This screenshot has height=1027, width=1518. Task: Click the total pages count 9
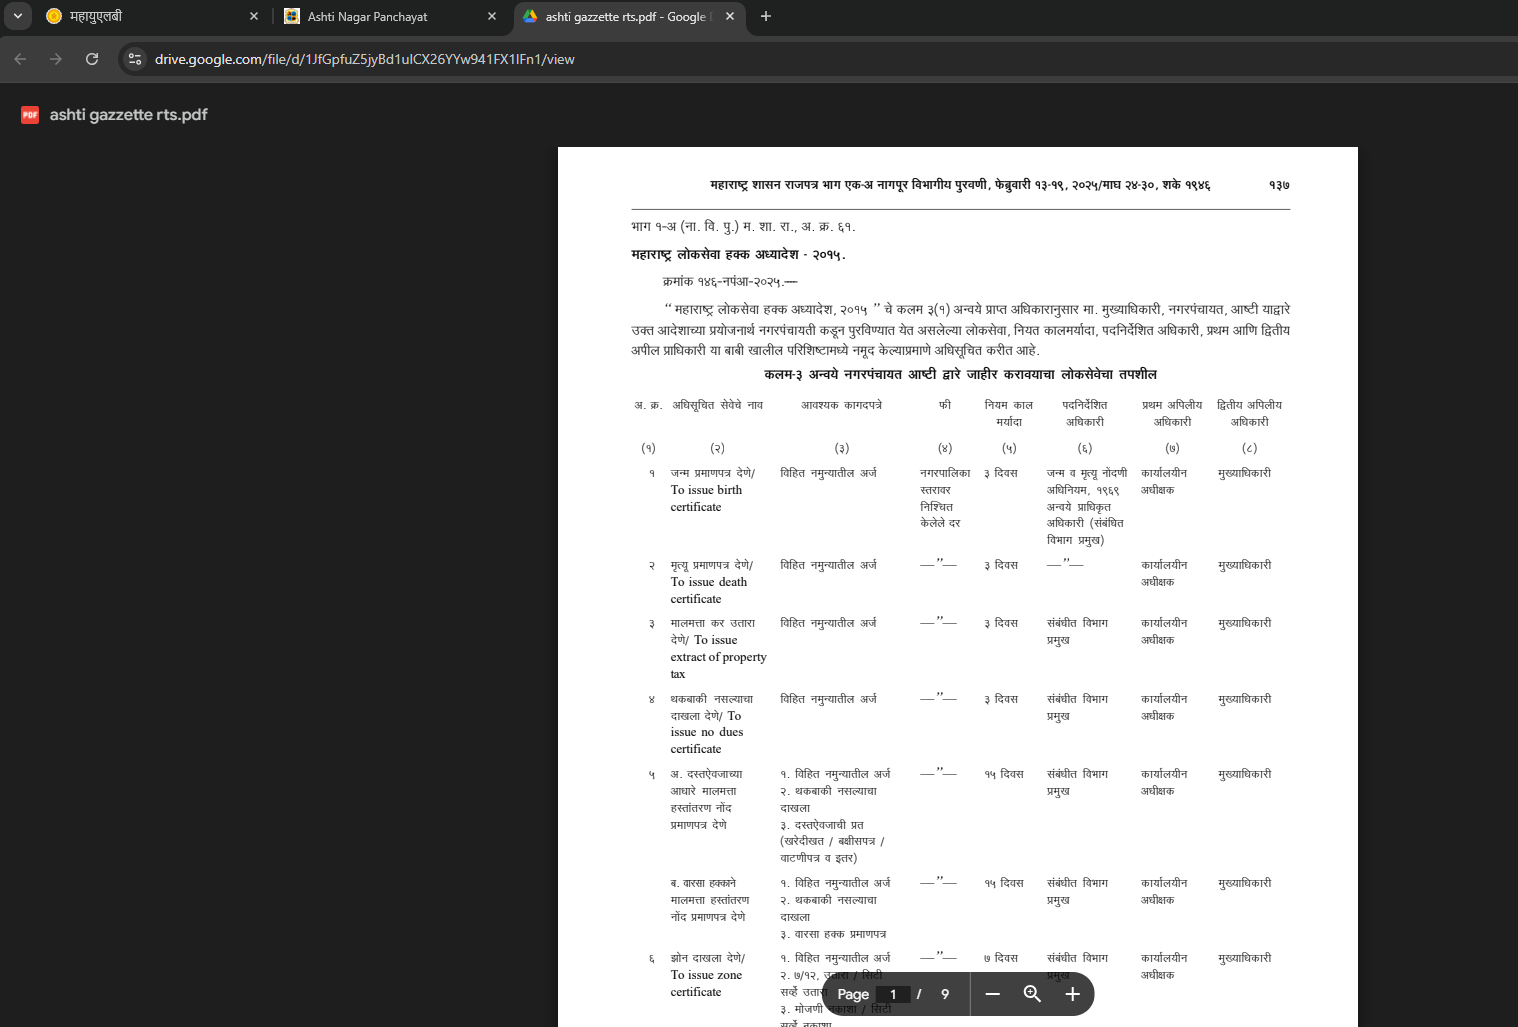945,994
